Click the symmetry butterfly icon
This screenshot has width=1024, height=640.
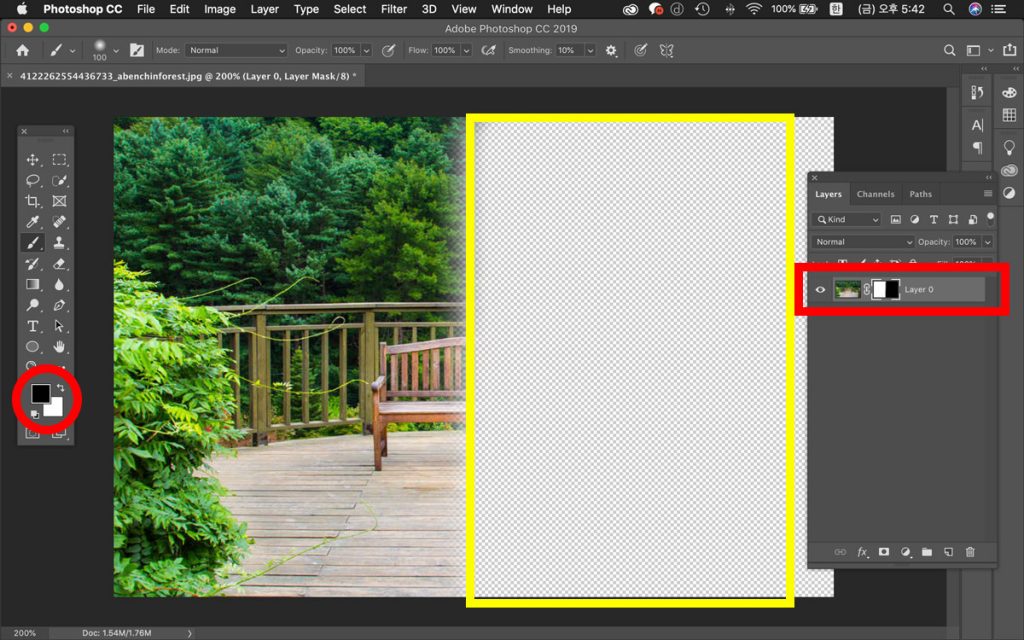(x=666, y=50)
